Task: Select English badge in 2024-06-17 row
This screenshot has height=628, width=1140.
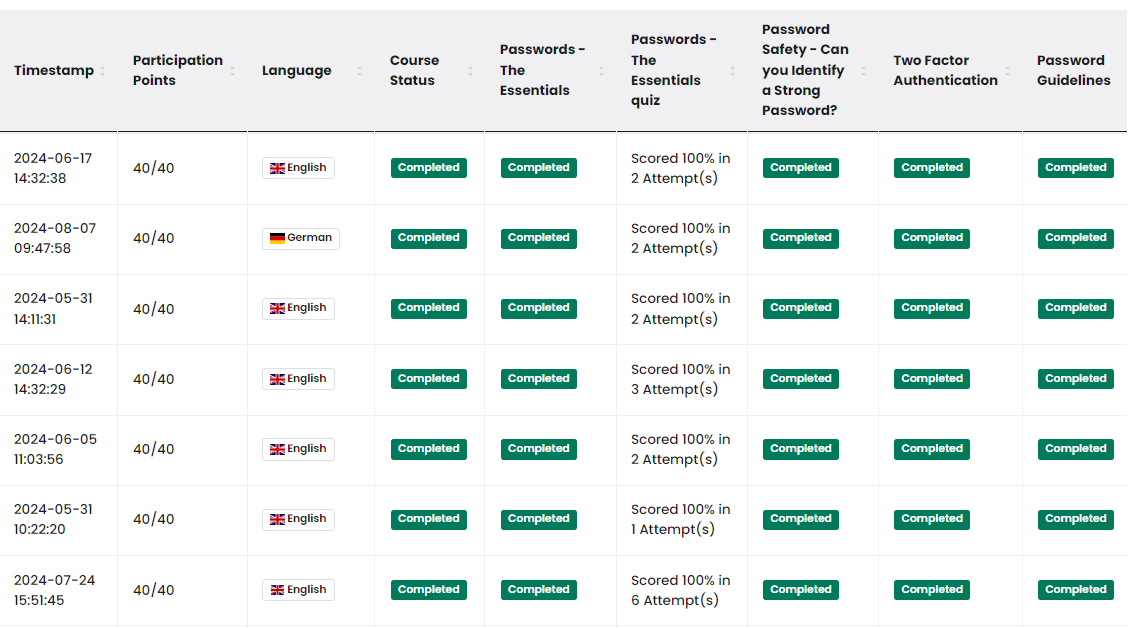Action: click(x=298, y=168)
